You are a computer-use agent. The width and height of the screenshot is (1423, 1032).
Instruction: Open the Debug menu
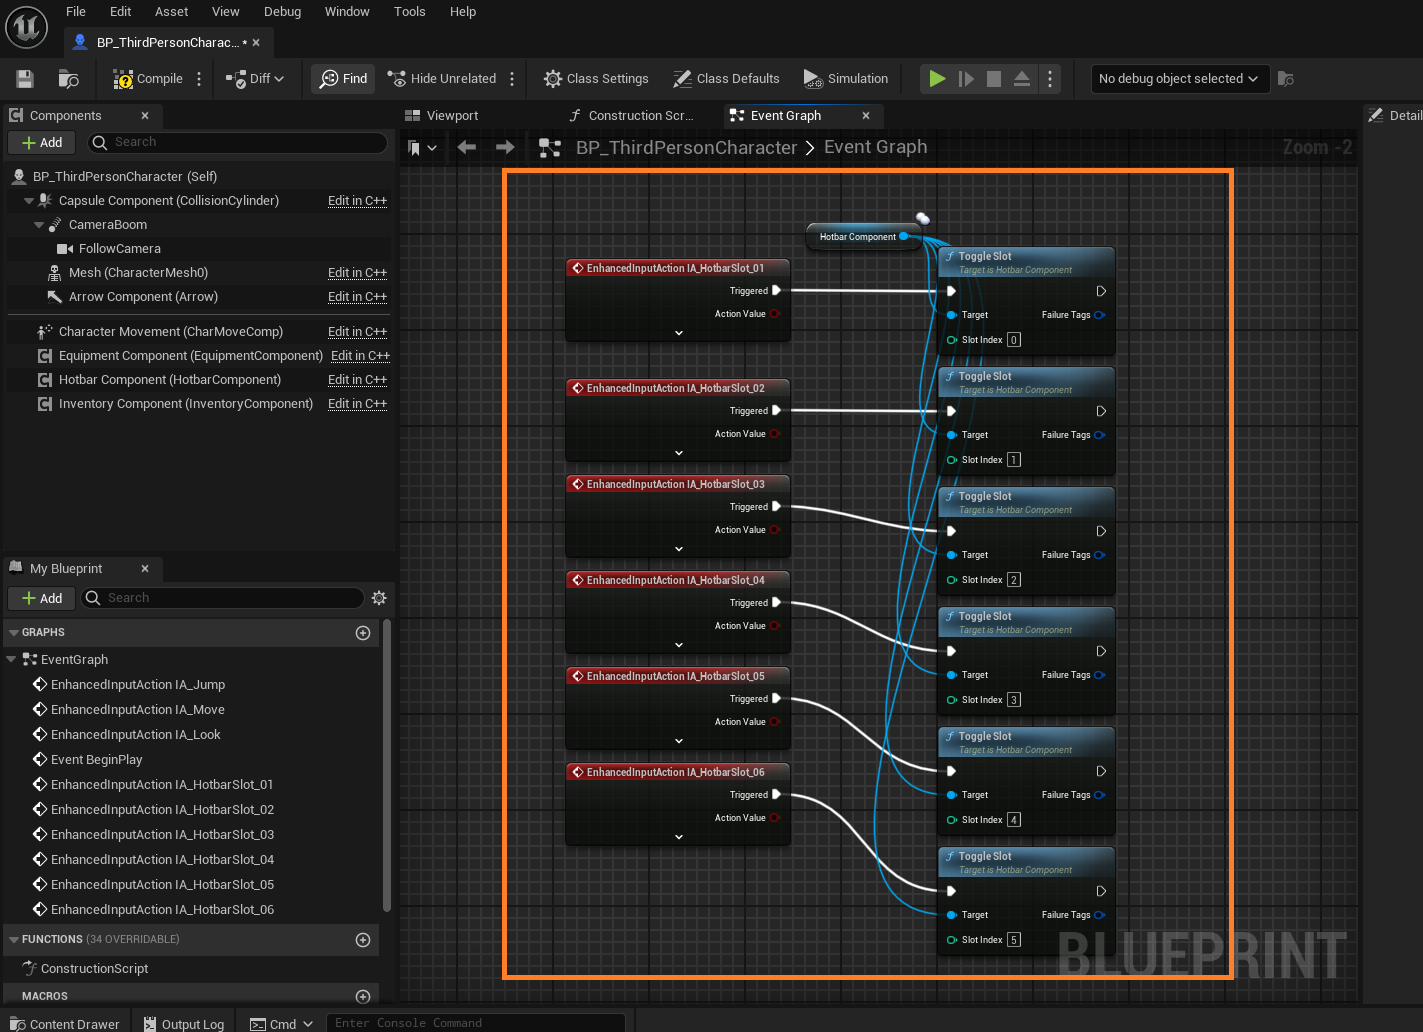point(282,12)
